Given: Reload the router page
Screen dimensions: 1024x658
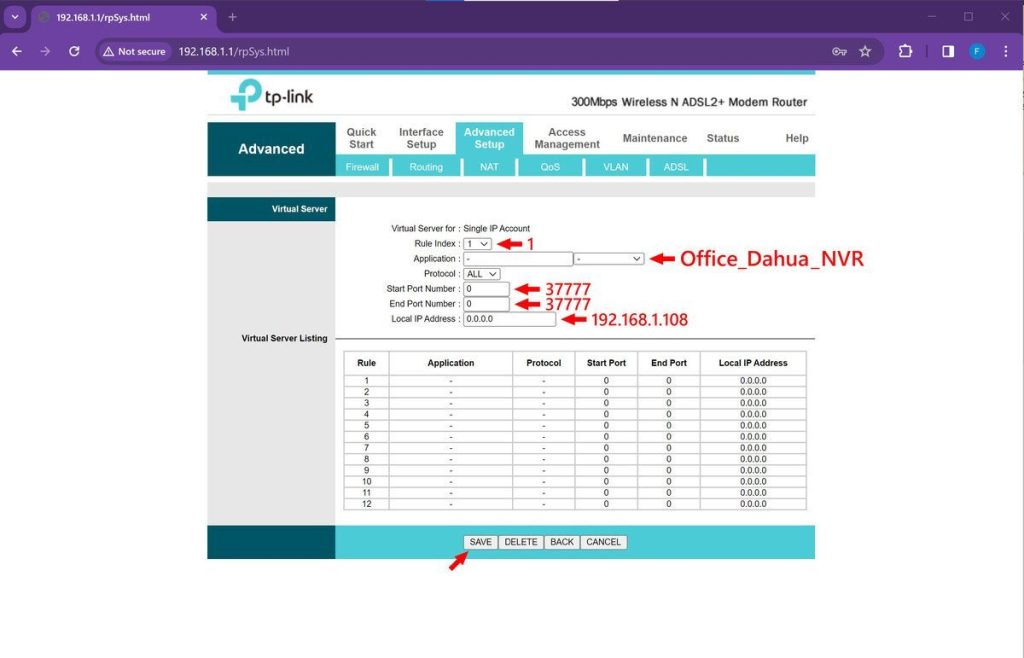Looking at the screenshot, I should 74,51.
